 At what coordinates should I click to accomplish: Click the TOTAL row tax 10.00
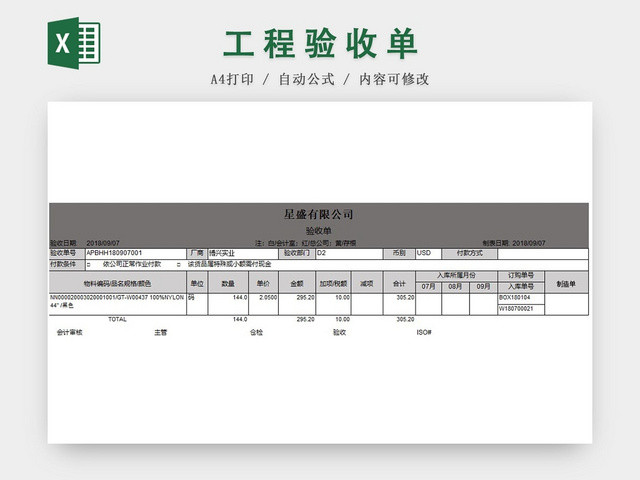342,320
